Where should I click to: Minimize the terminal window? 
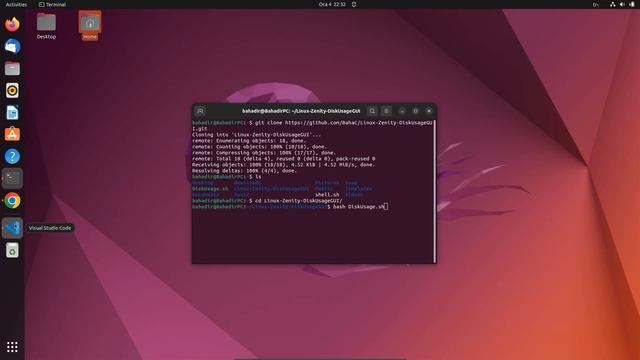click(x=402, y=111)
